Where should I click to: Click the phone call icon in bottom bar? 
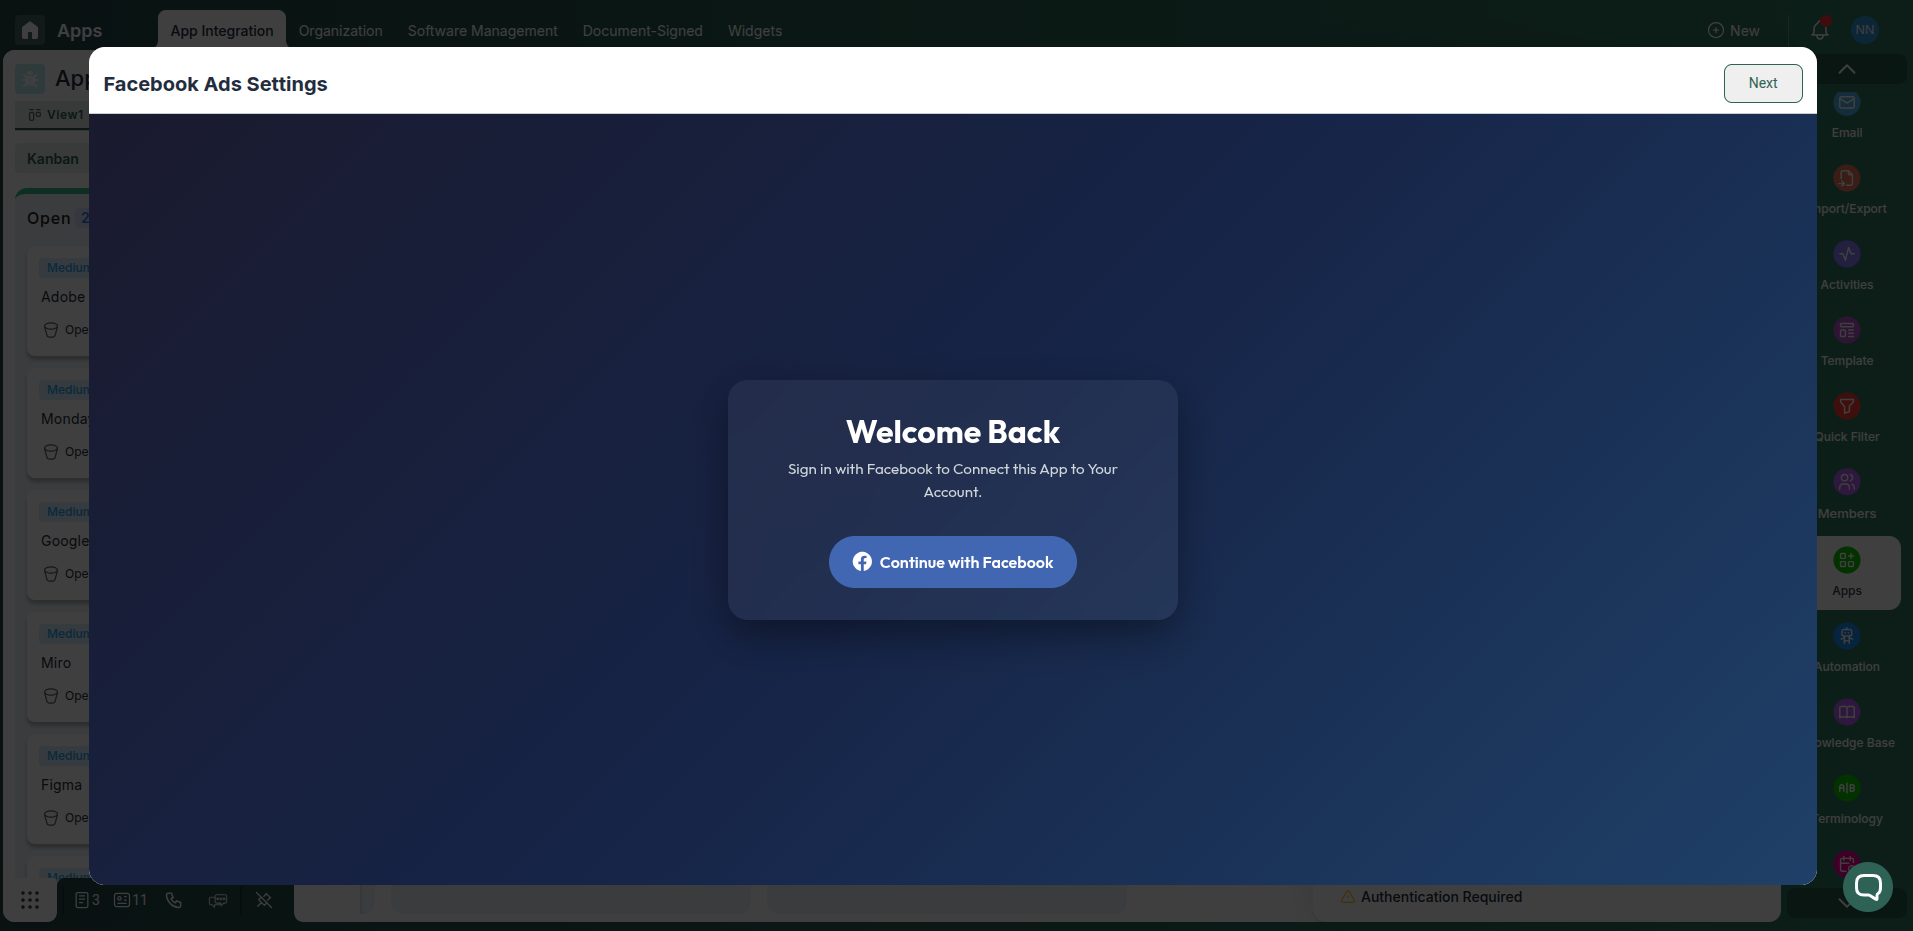click(x=174, y=900)
